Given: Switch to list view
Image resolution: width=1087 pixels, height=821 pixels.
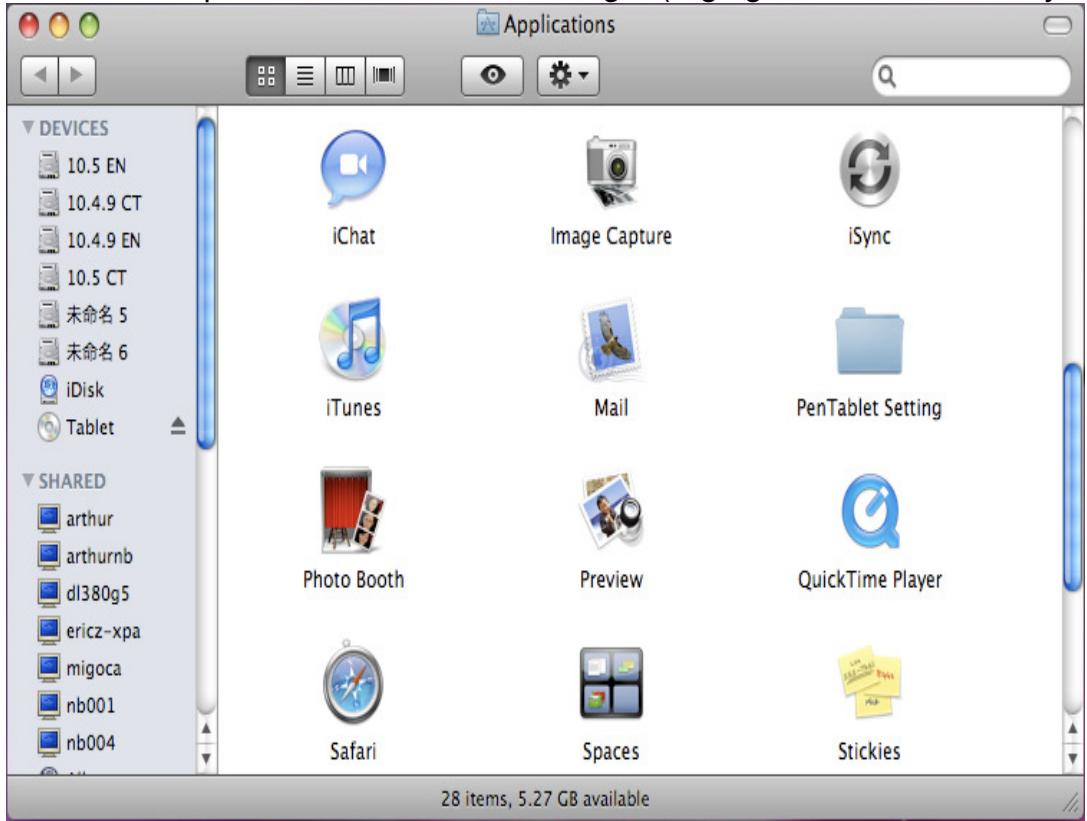Looking at the screenshot, I should click(305, 75).
